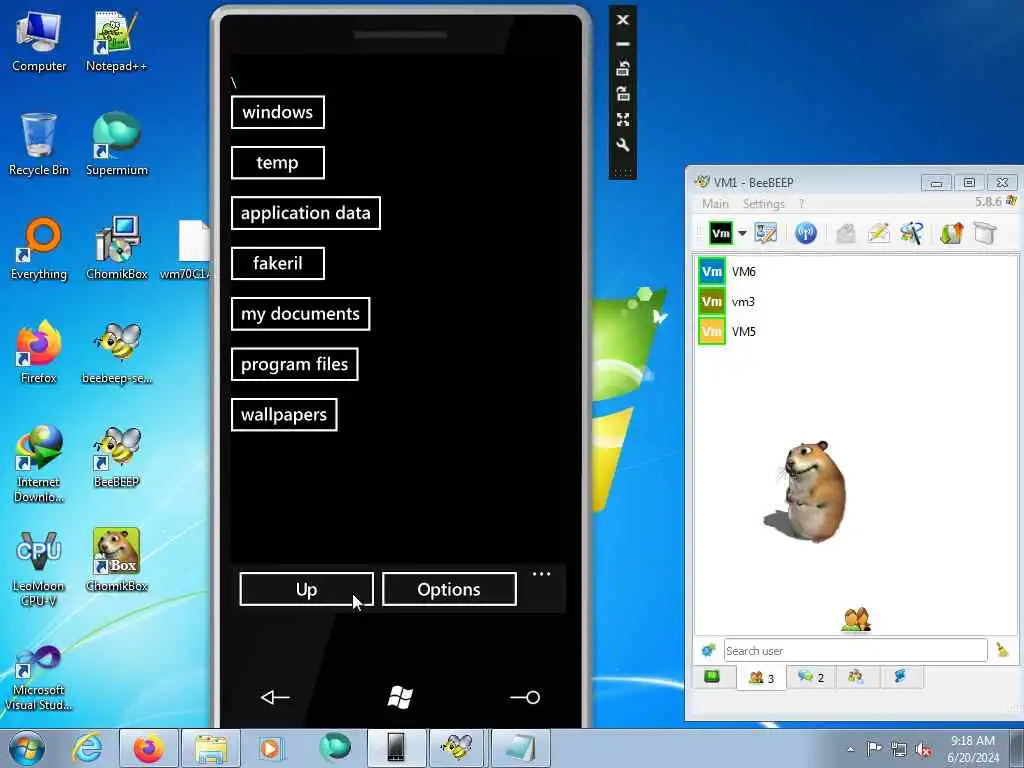Rotate emulator clockwise
The image size is (1024, 768).
point(623,93)
